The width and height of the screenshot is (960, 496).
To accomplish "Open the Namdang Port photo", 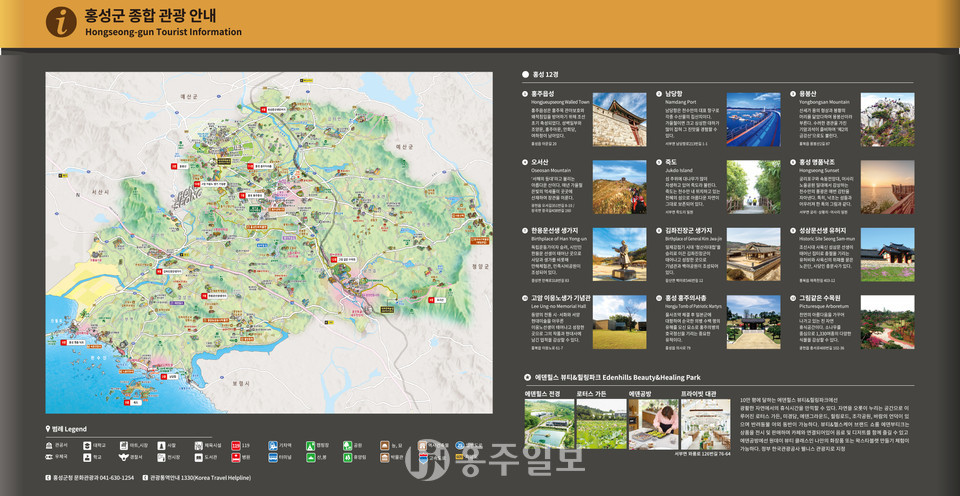I will [x=753, y=119].
